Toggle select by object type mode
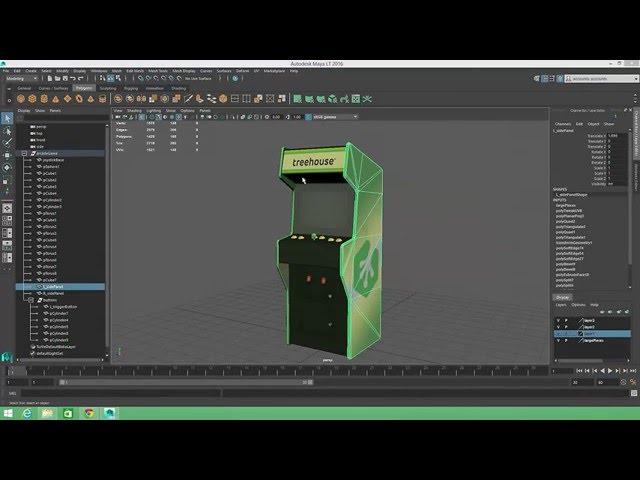This screenshot has height=480, width=640. click(x=111, y=78)
